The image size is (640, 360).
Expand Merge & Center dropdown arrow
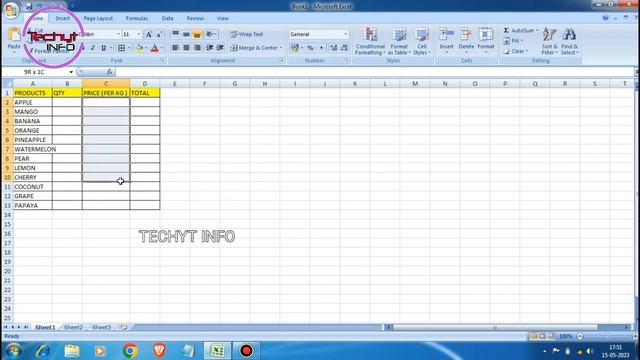click(x=281, y=48)
